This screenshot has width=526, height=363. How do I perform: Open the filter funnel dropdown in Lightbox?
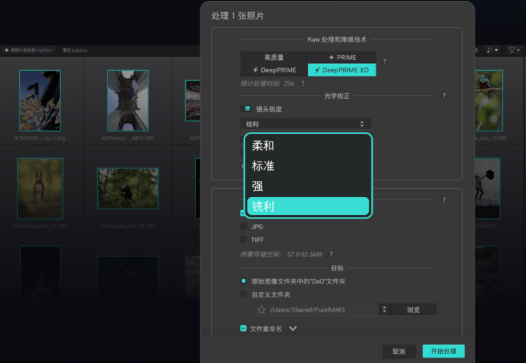[x=514, y=50]
